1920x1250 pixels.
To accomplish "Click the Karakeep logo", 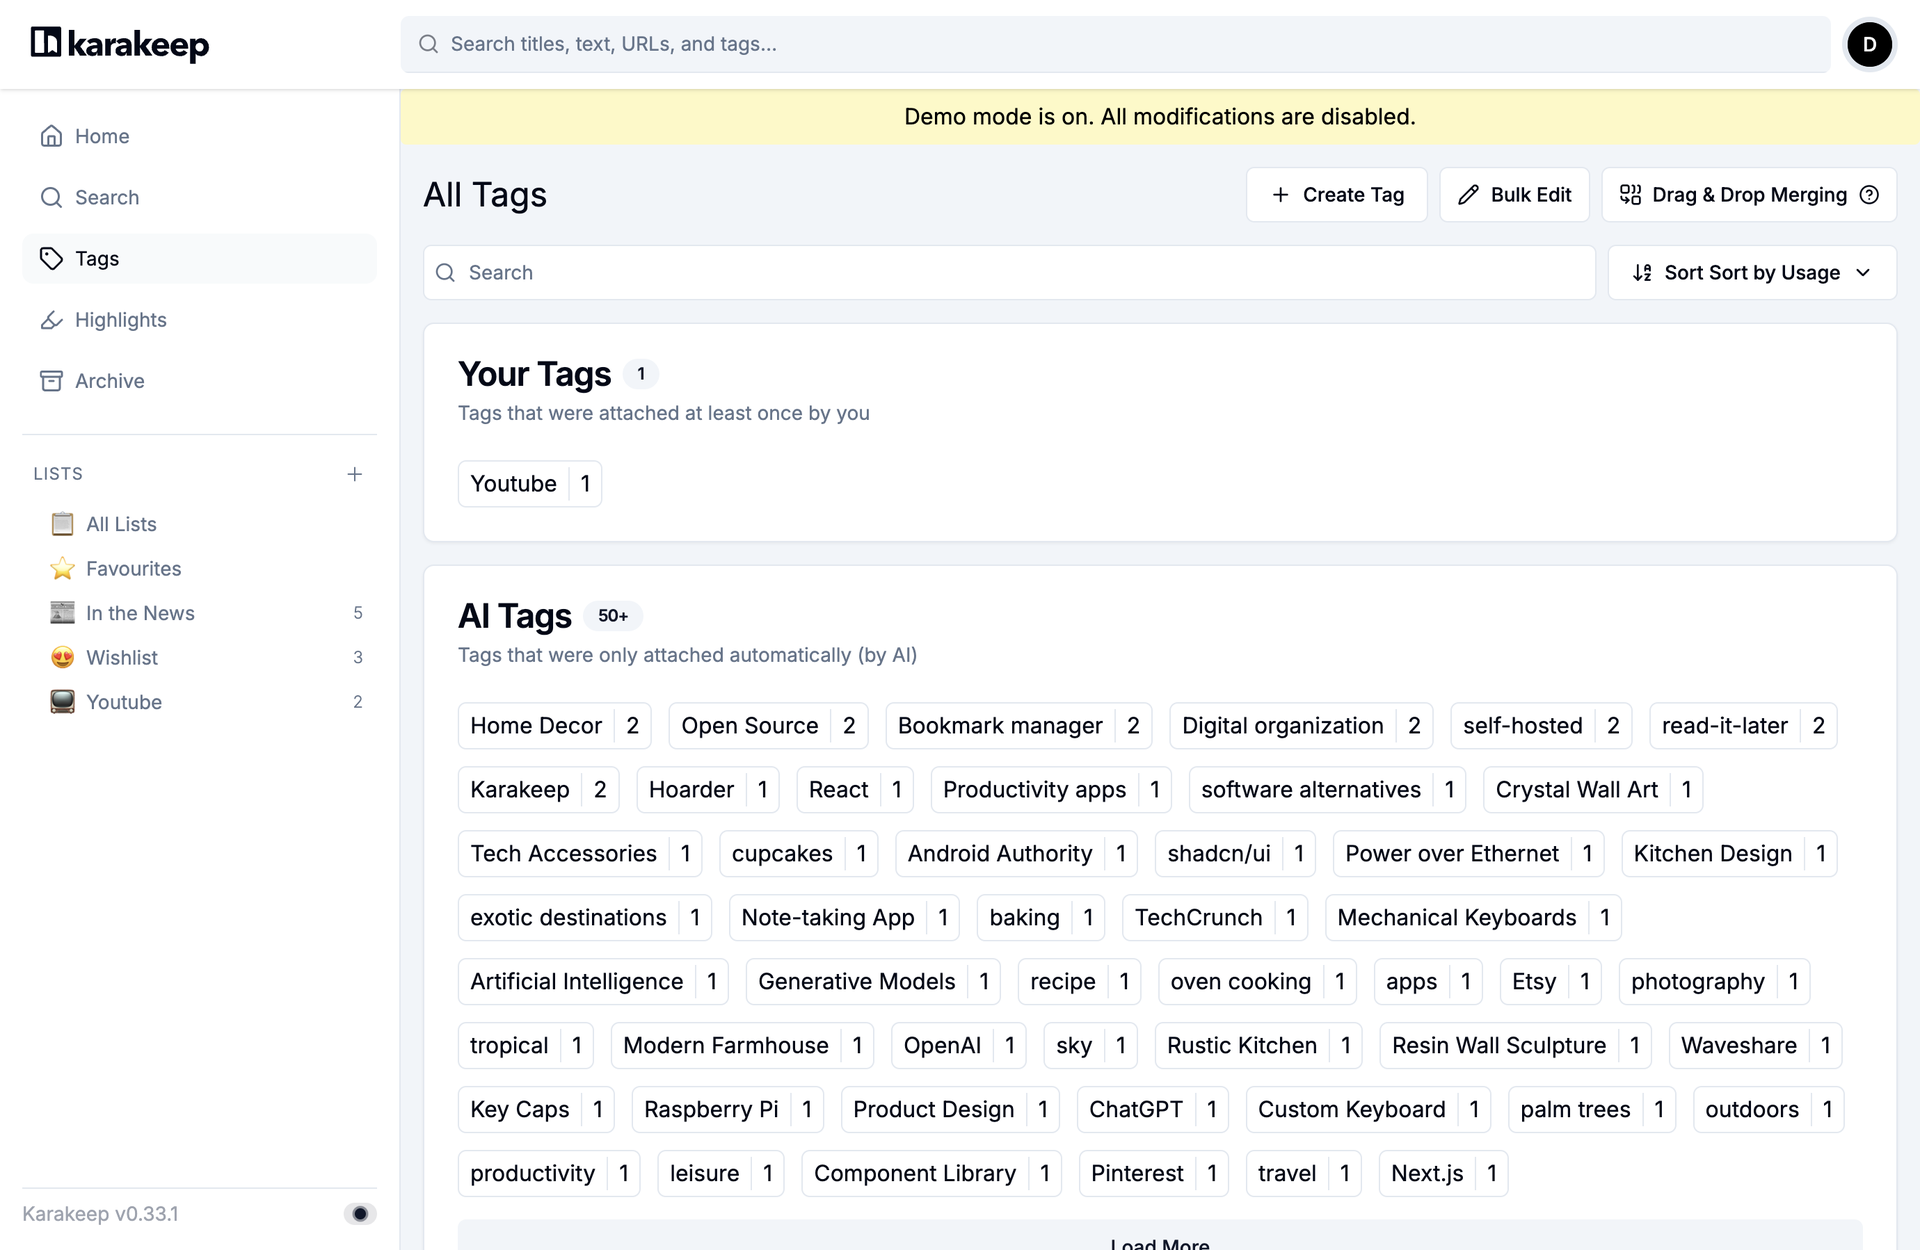I will [120, 44].
